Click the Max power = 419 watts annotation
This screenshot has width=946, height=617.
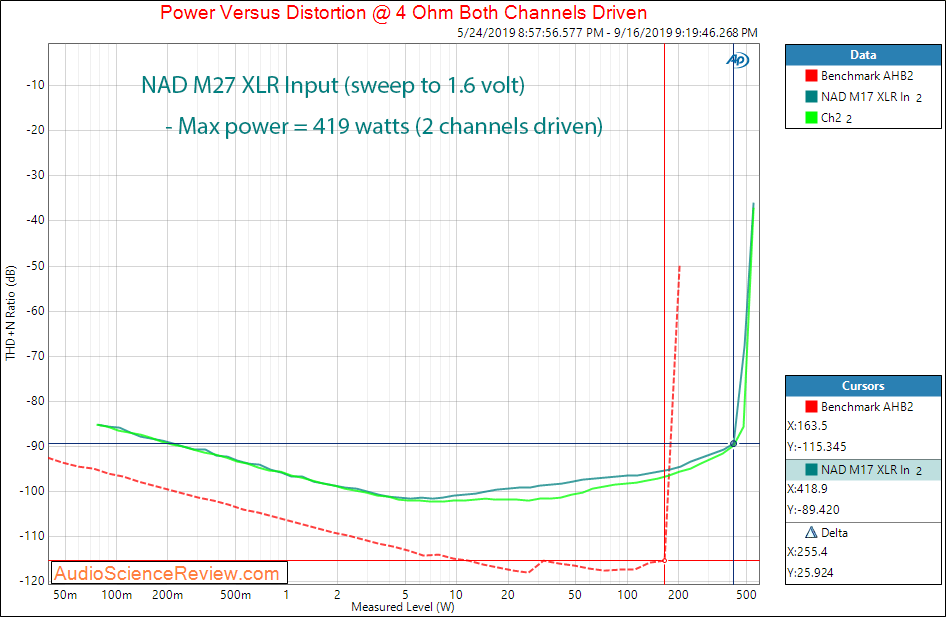click(384, 126)
